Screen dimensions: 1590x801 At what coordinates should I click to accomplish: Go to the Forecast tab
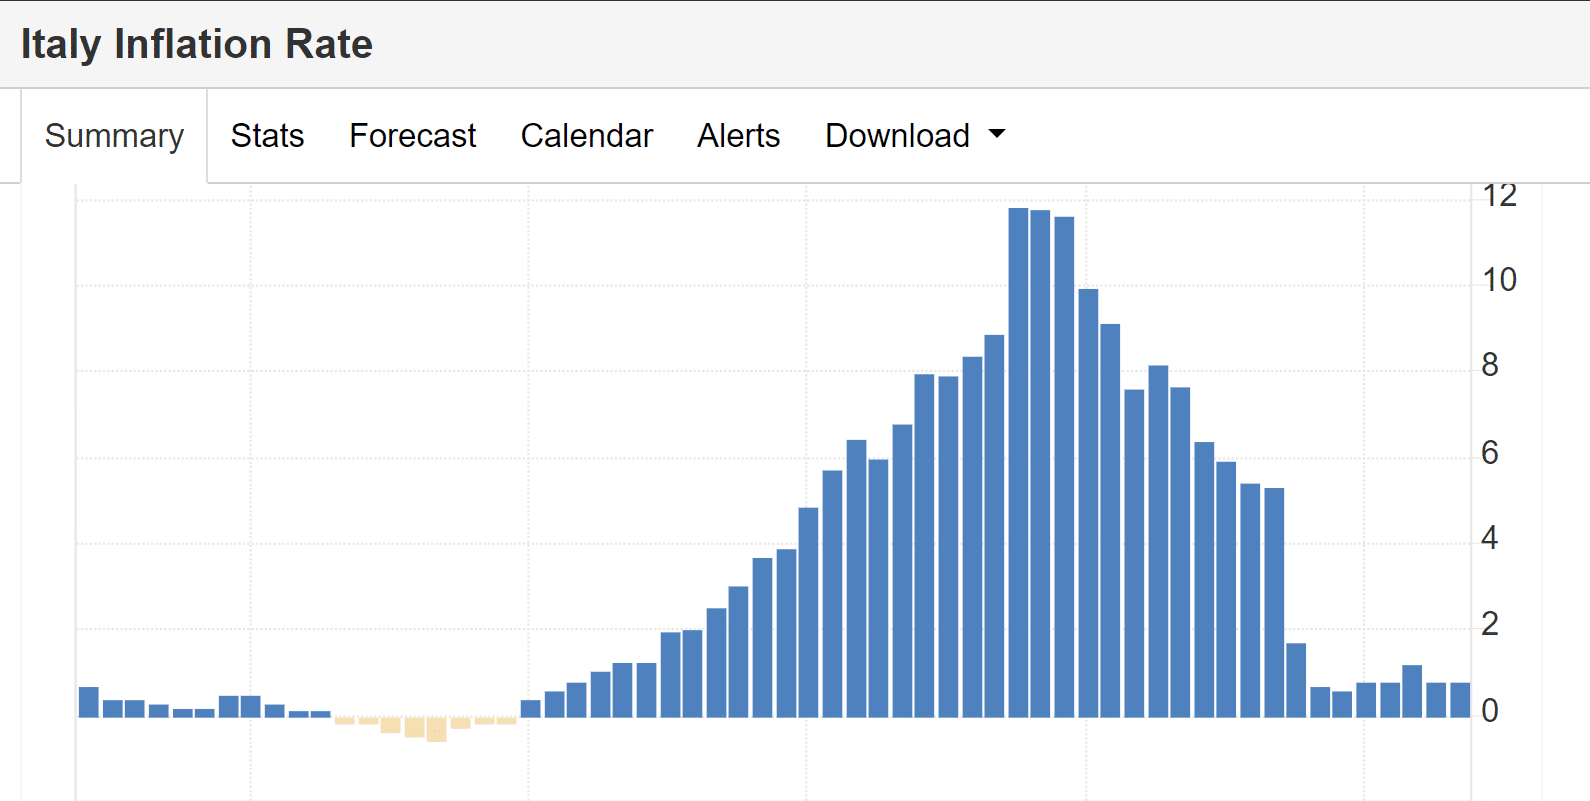(412, 136)
